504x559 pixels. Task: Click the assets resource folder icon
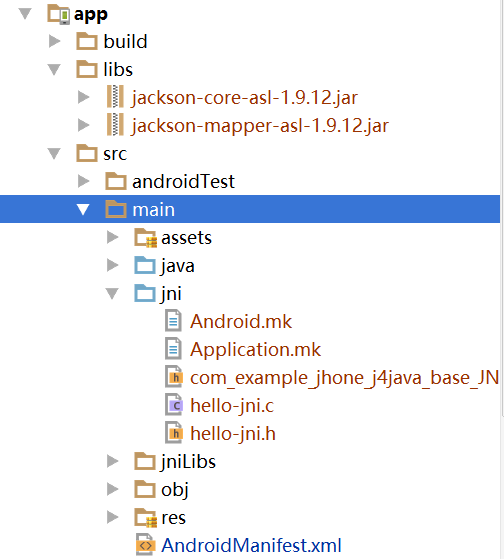[145, 237]
